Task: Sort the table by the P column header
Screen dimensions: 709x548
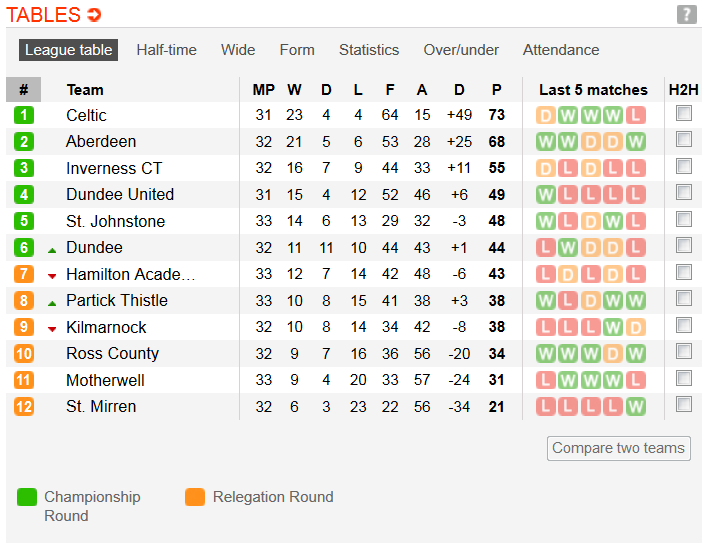Action: (x=496, y=90)
